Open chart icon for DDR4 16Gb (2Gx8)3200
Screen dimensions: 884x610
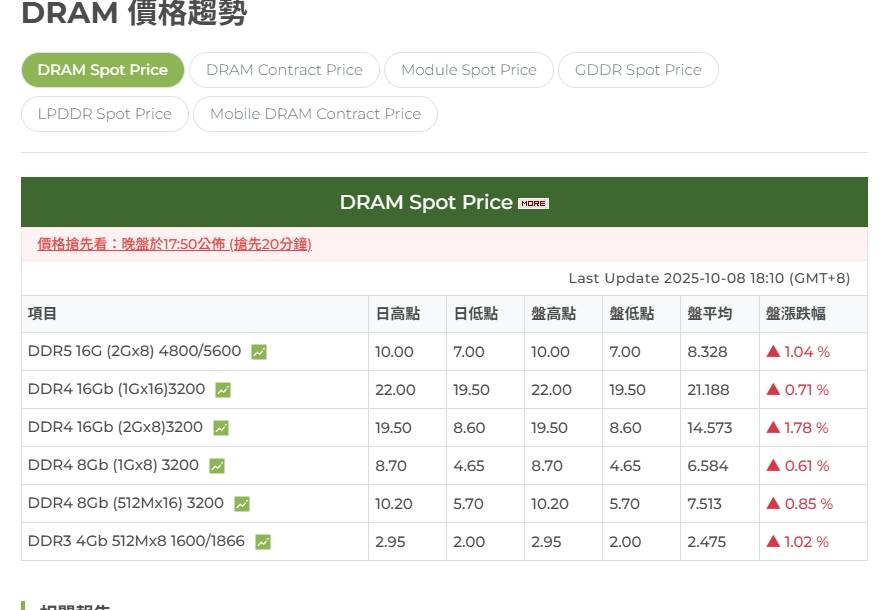pos(221,428)
